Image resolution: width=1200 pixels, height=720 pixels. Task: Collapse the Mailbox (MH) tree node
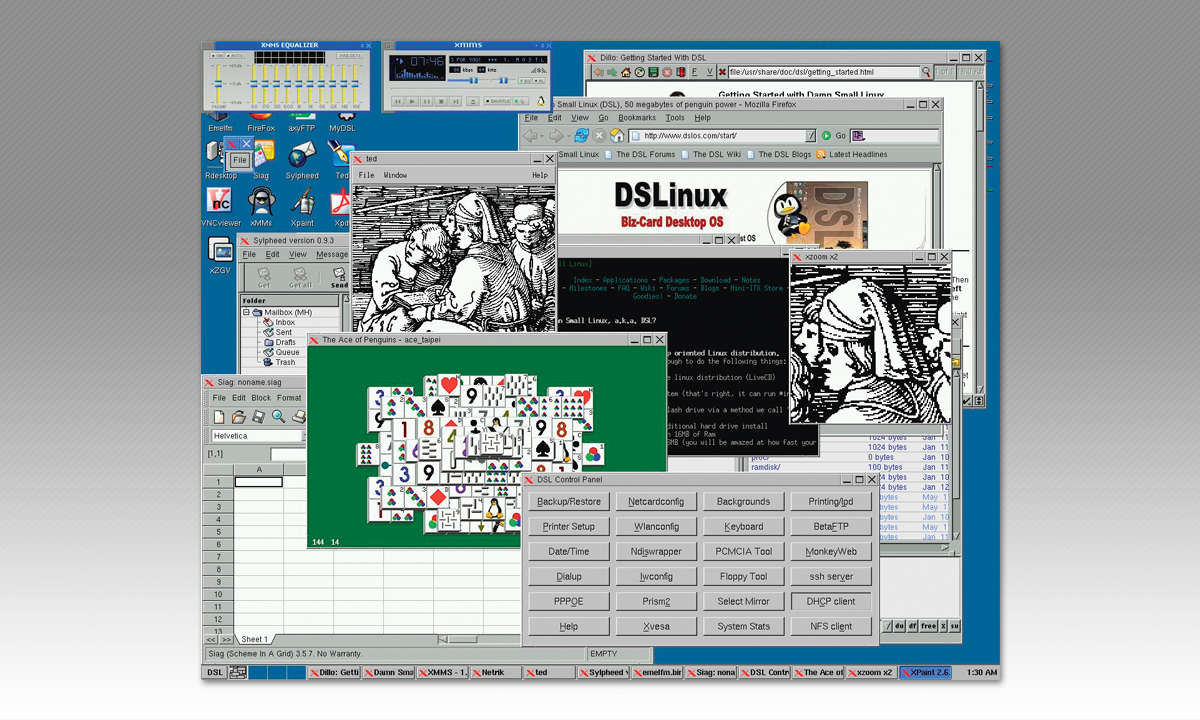246,312
